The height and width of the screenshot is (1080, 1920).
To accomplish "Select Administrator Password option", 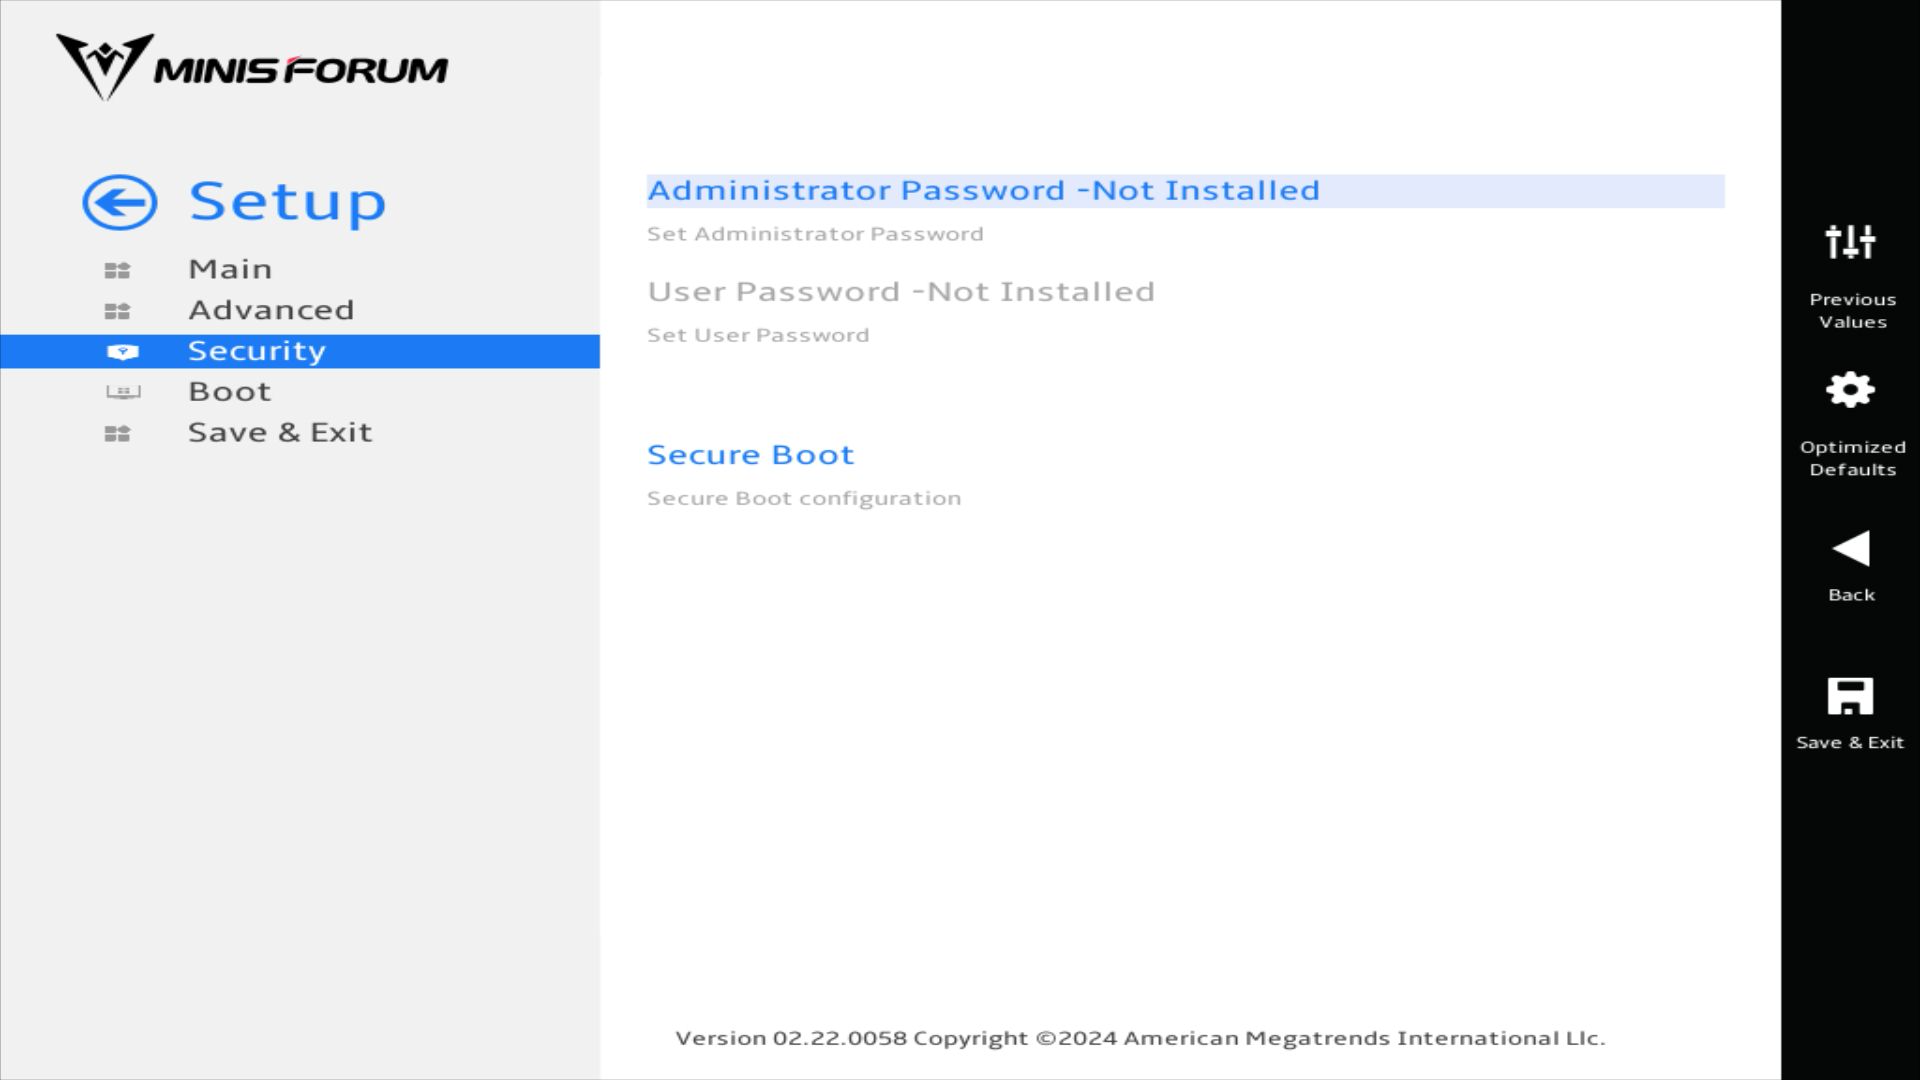I will (x=983, y=191).
